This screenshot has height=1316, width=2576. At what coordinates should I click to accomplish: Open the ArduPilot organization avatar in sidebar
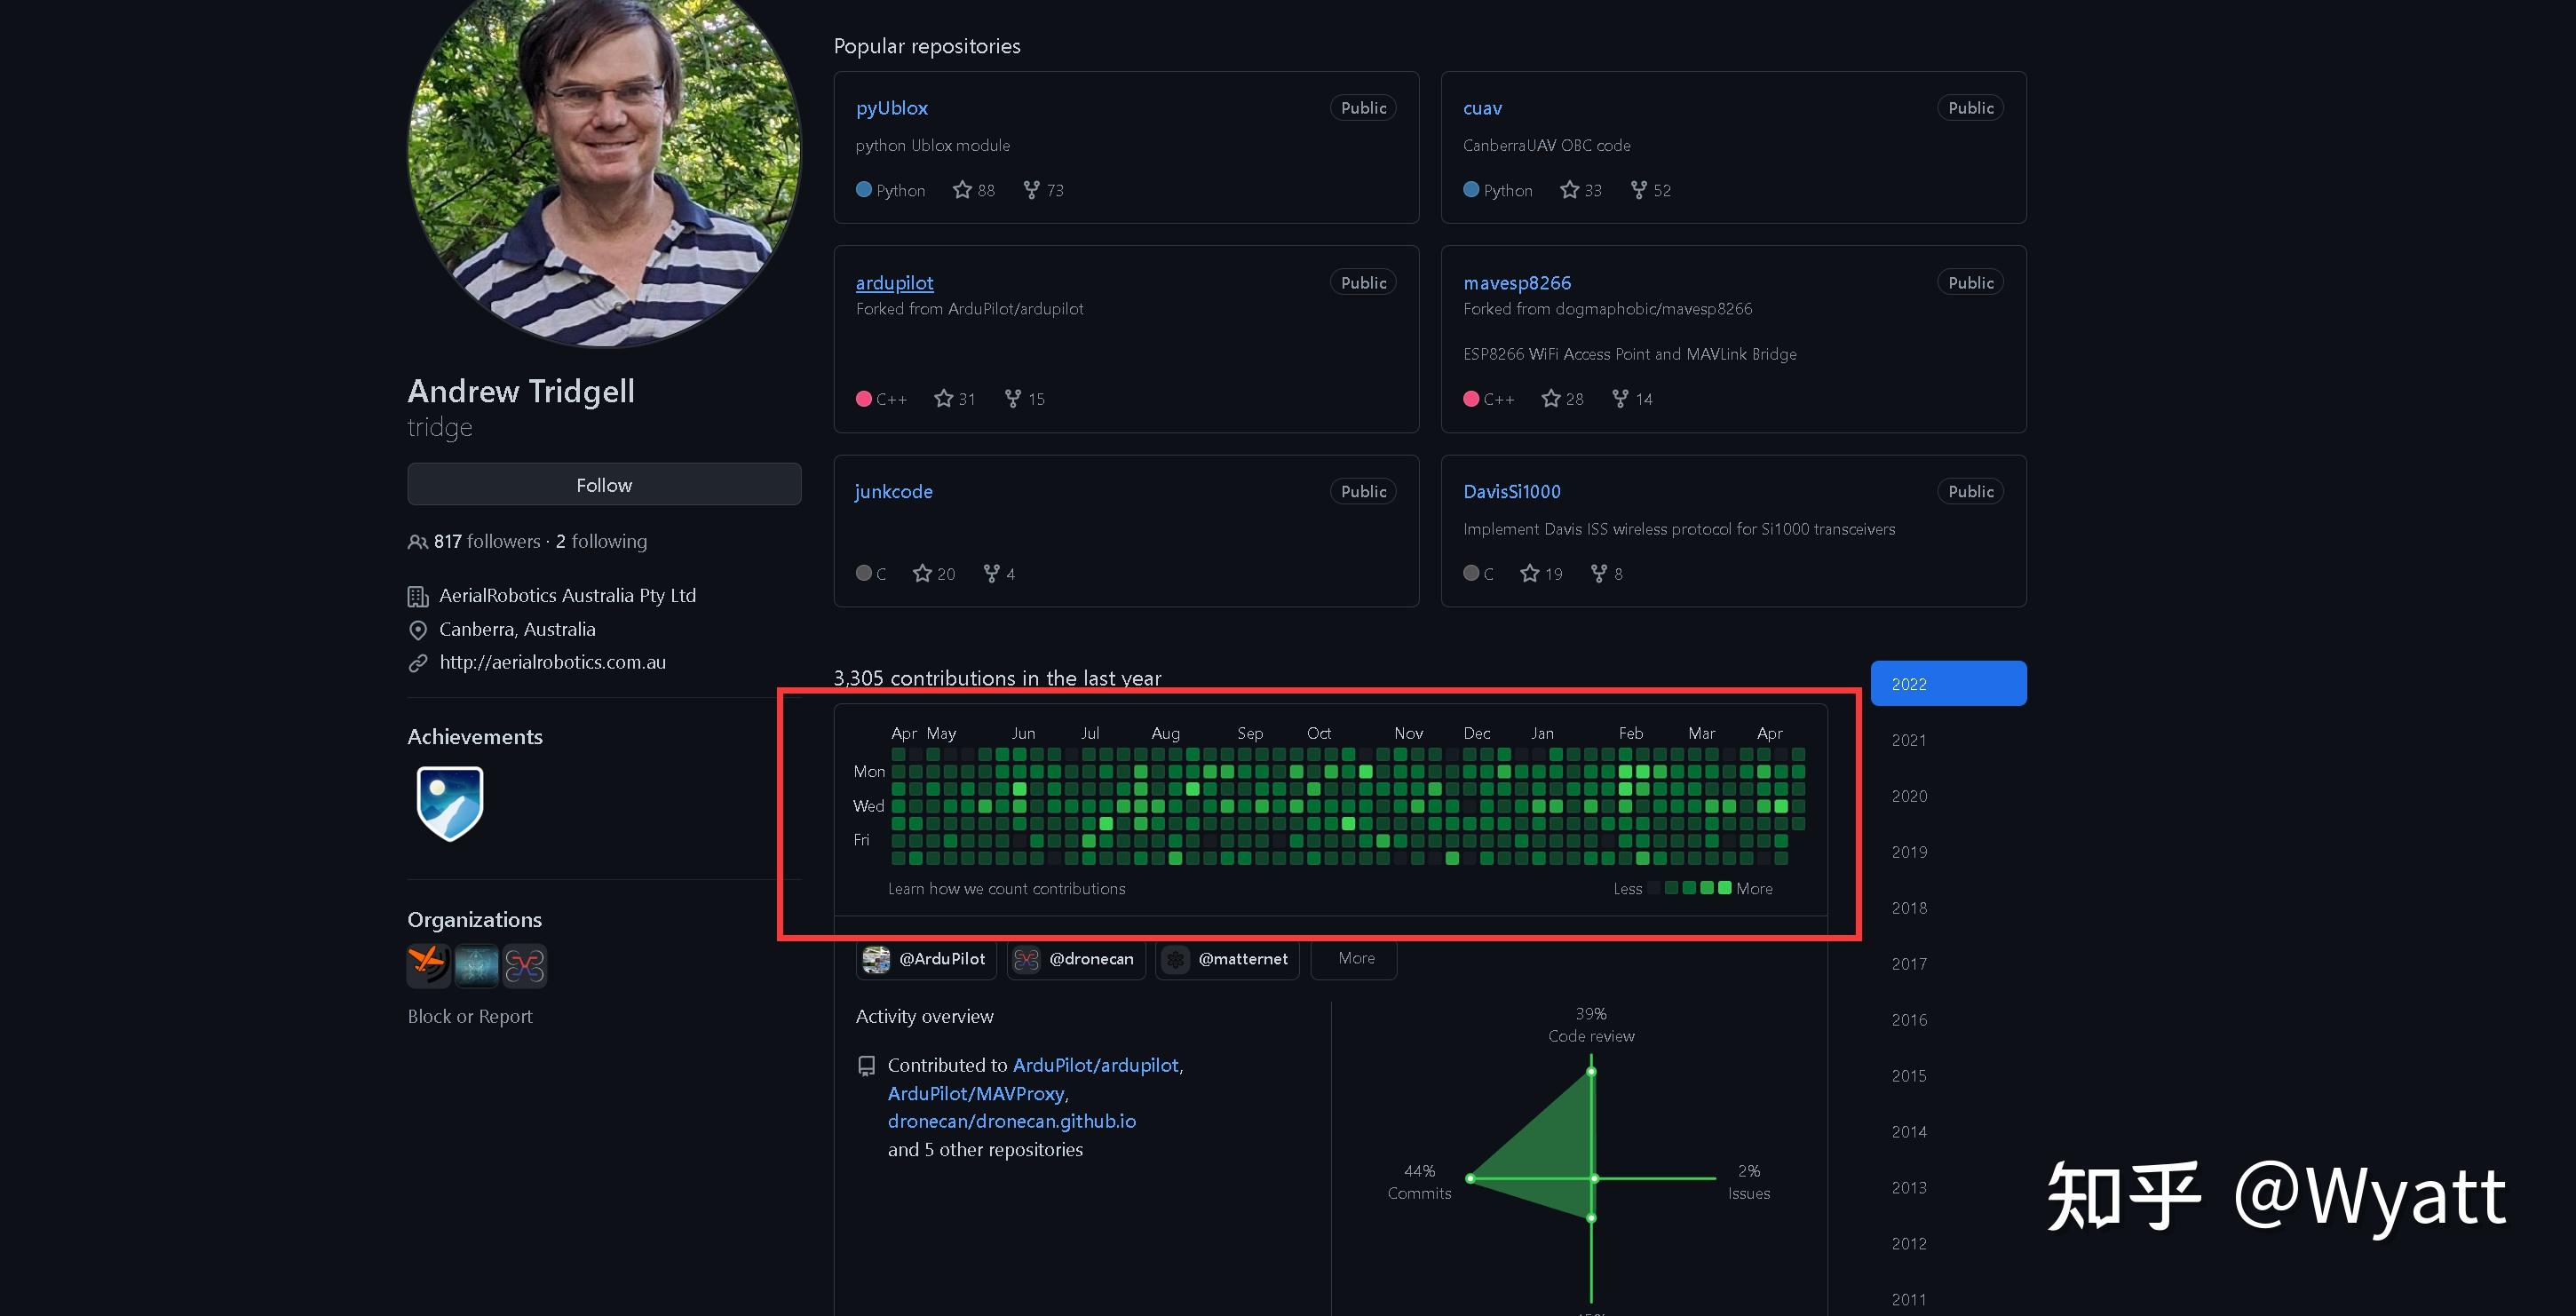click(428, 965)
